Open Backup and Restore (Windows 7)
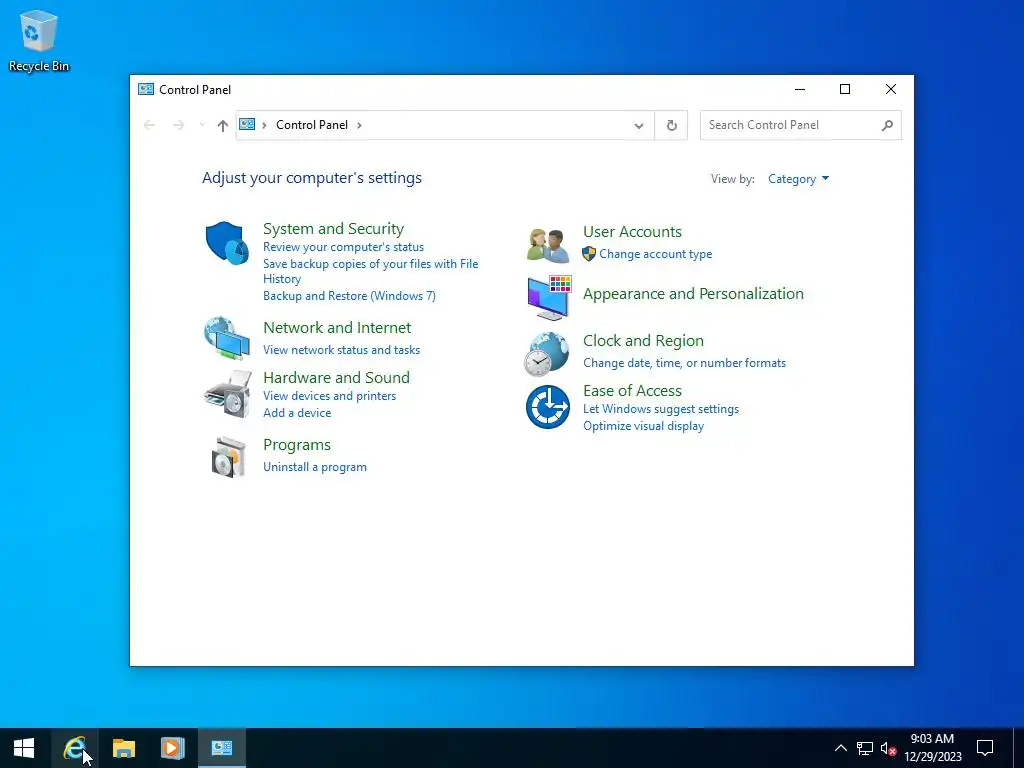The image size is (1024, 768). tap(349, 296)
